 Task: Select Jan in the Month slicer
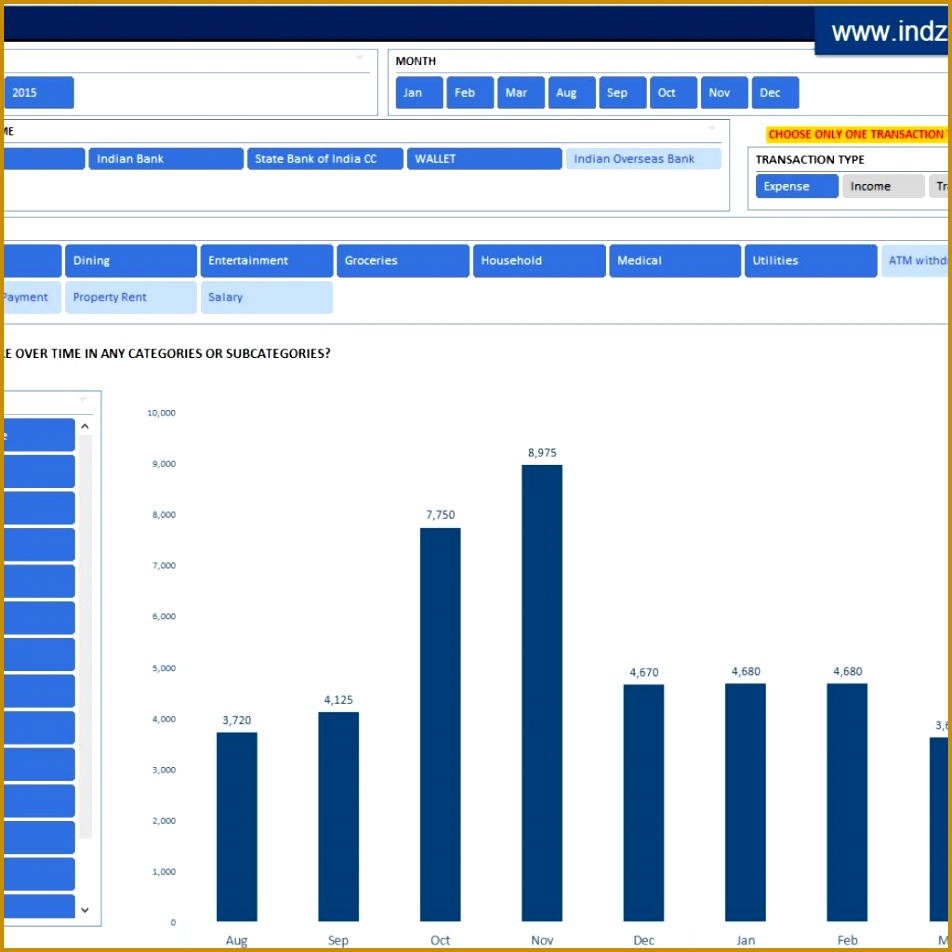[x=419, y=93]
